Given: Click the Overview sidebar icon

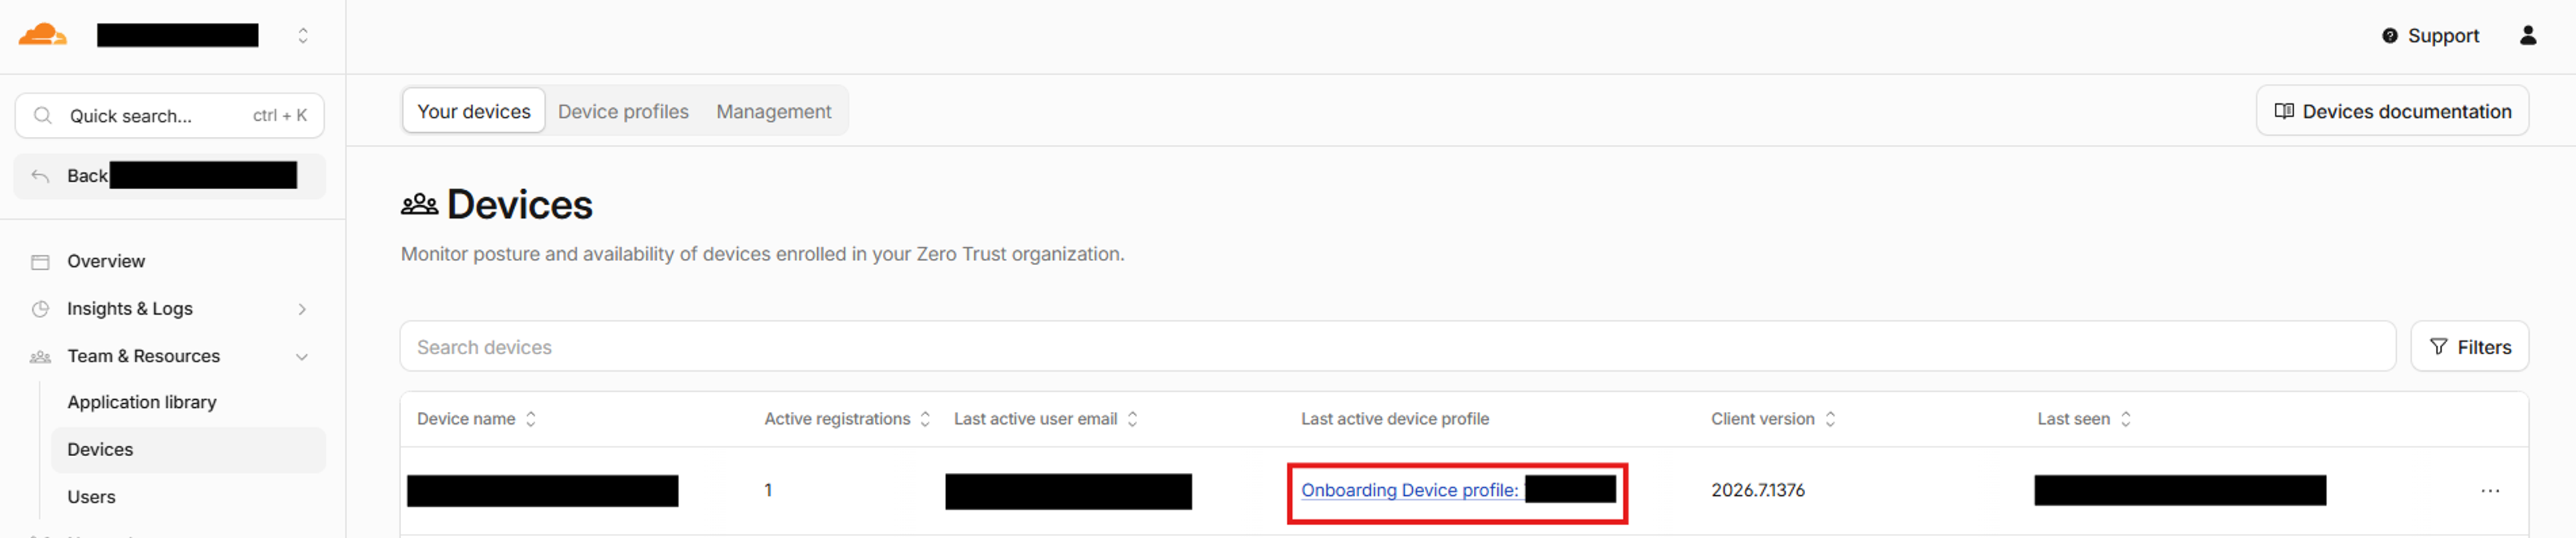Looking at the screenshot, I should pos(40,262).
